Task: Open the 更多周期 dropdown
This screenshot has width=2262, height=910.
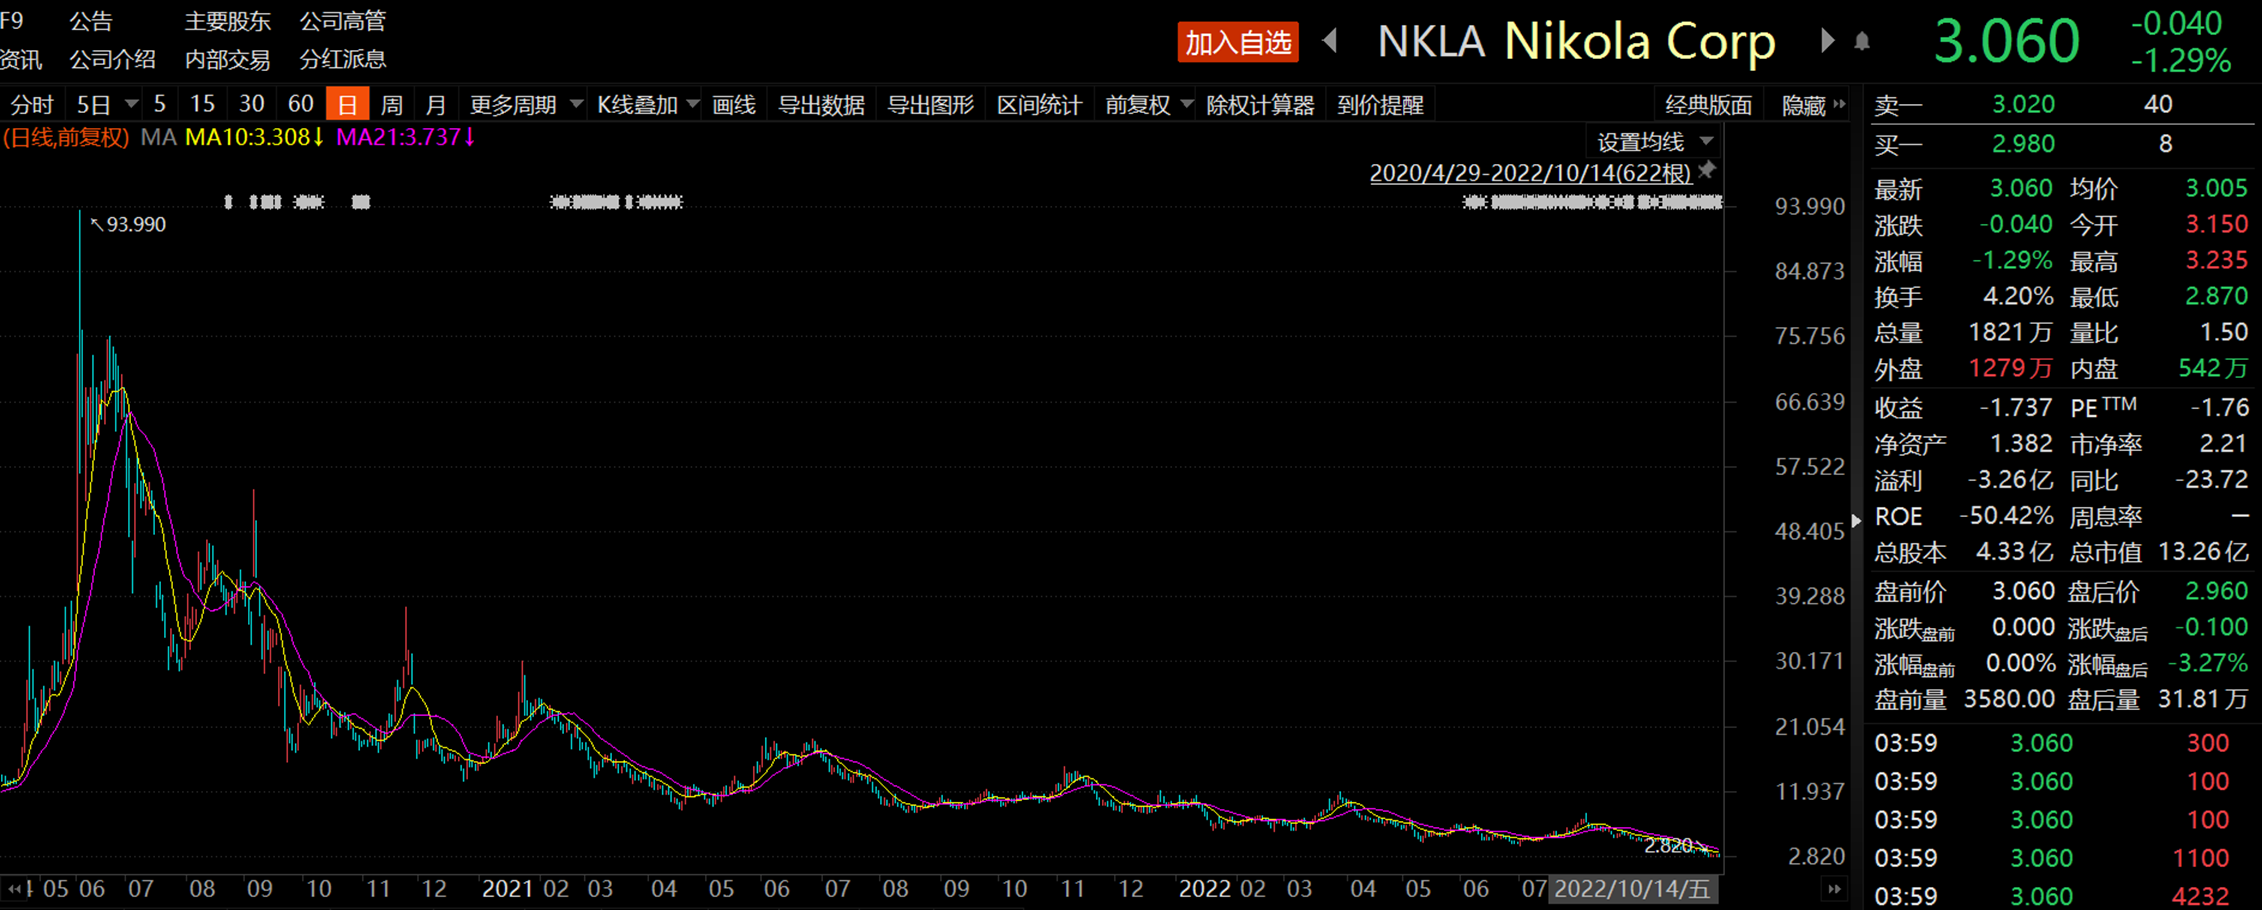Action: 526,105
